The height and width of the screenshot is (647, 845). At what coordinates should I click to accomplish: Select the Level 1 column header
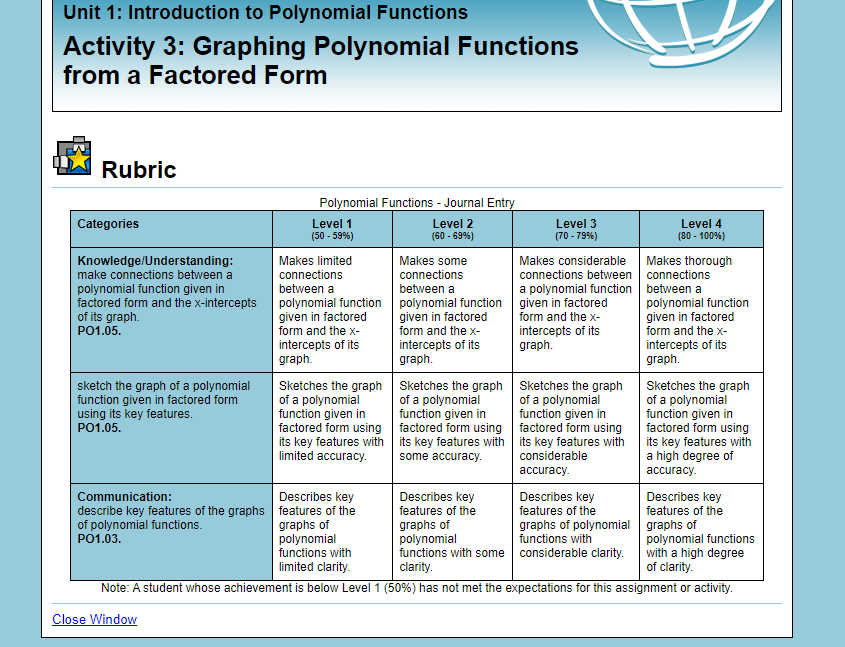(x=331, y=228)
